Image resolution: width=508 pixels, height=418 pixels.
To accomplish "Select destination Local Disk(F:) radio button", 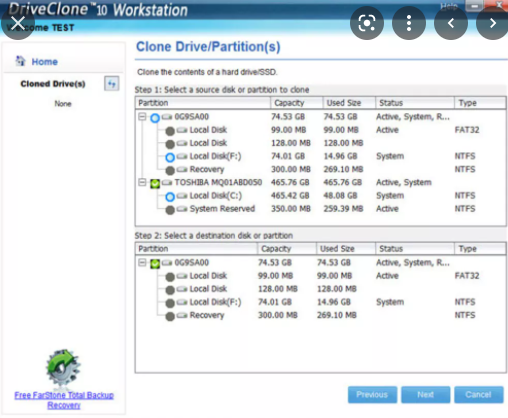I will 170,303.
